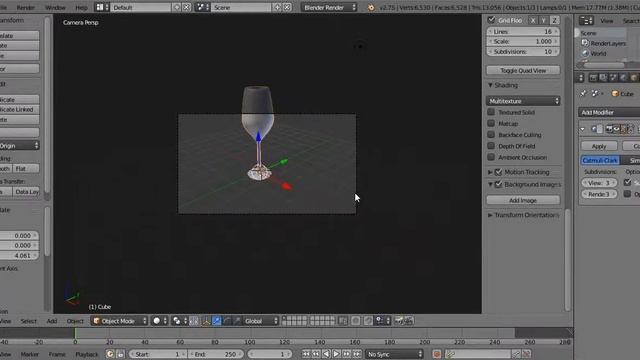Image resolution: width=640 pixels, height=360 pixels.
Task: Click the Add Image button
Action: click(x=523, y=200)
